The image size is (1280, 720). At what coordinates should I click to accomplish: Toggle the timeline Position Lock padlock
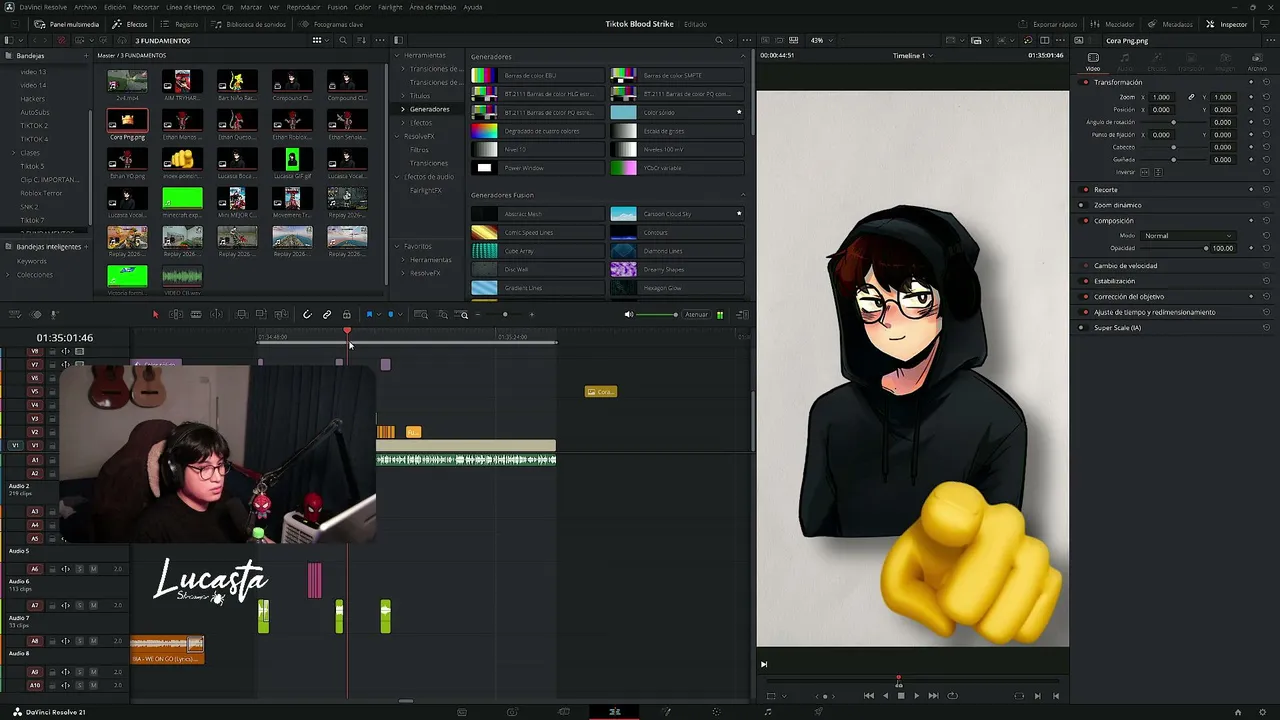[347, 315]
